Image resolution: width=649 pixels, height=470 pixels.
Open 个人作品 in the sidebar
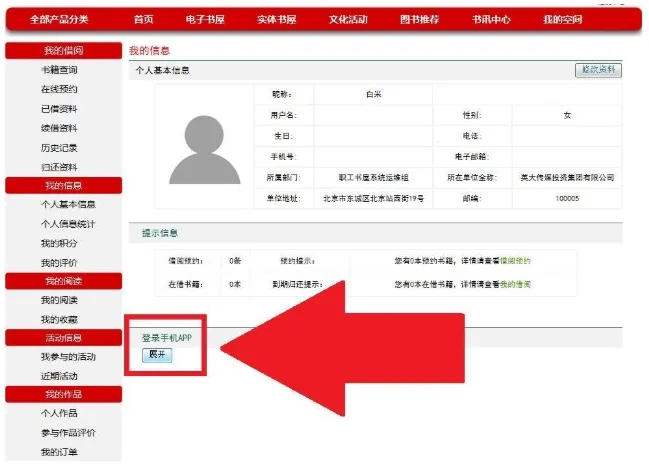pyautogui.click(x=59, y=413)
